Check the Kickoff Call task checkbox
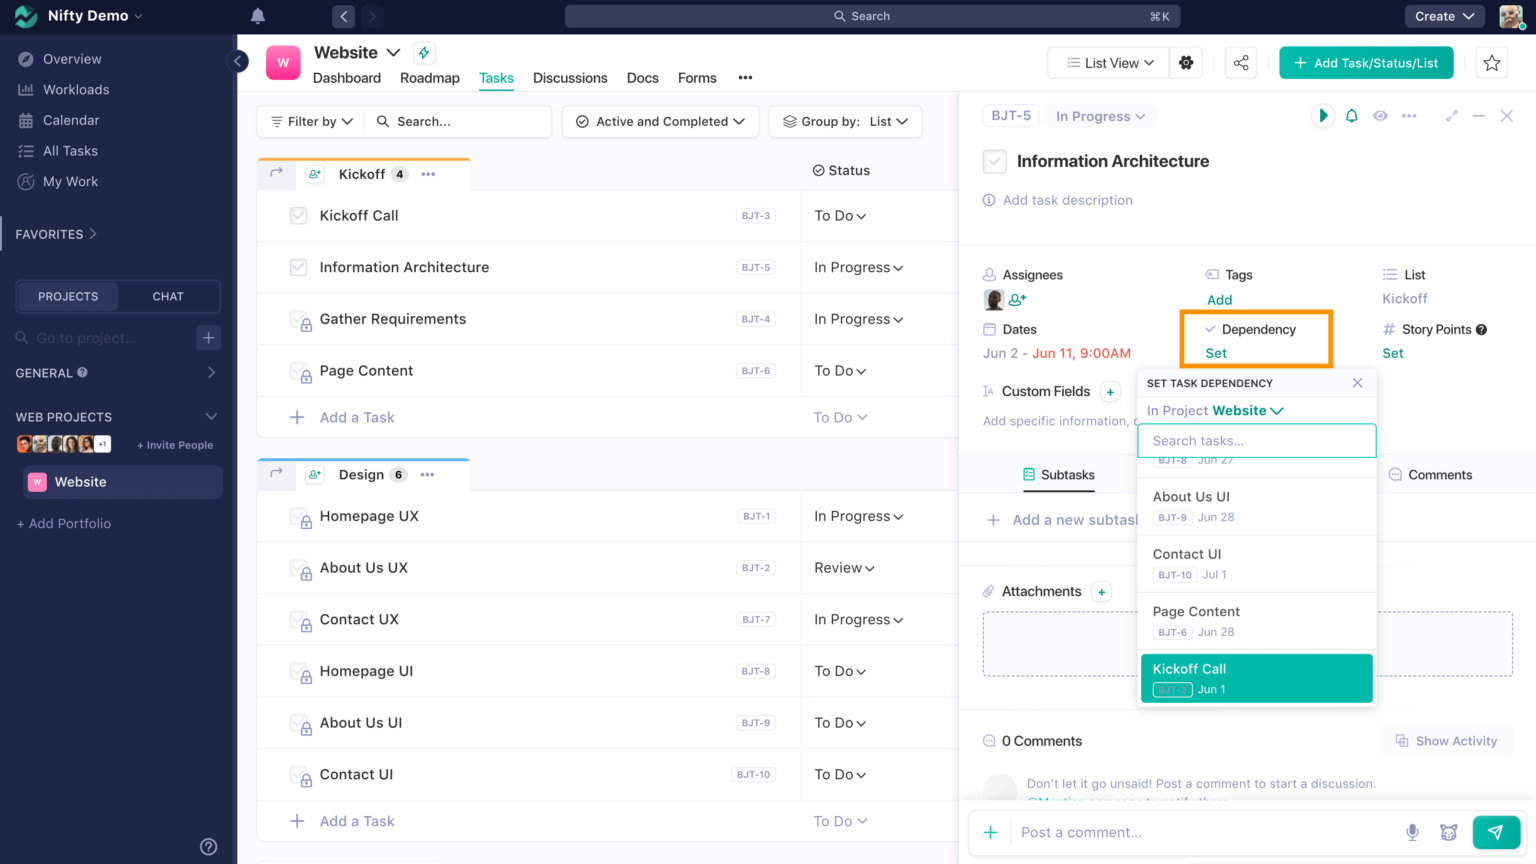1536x864 pixels. [x=298, y=216]
